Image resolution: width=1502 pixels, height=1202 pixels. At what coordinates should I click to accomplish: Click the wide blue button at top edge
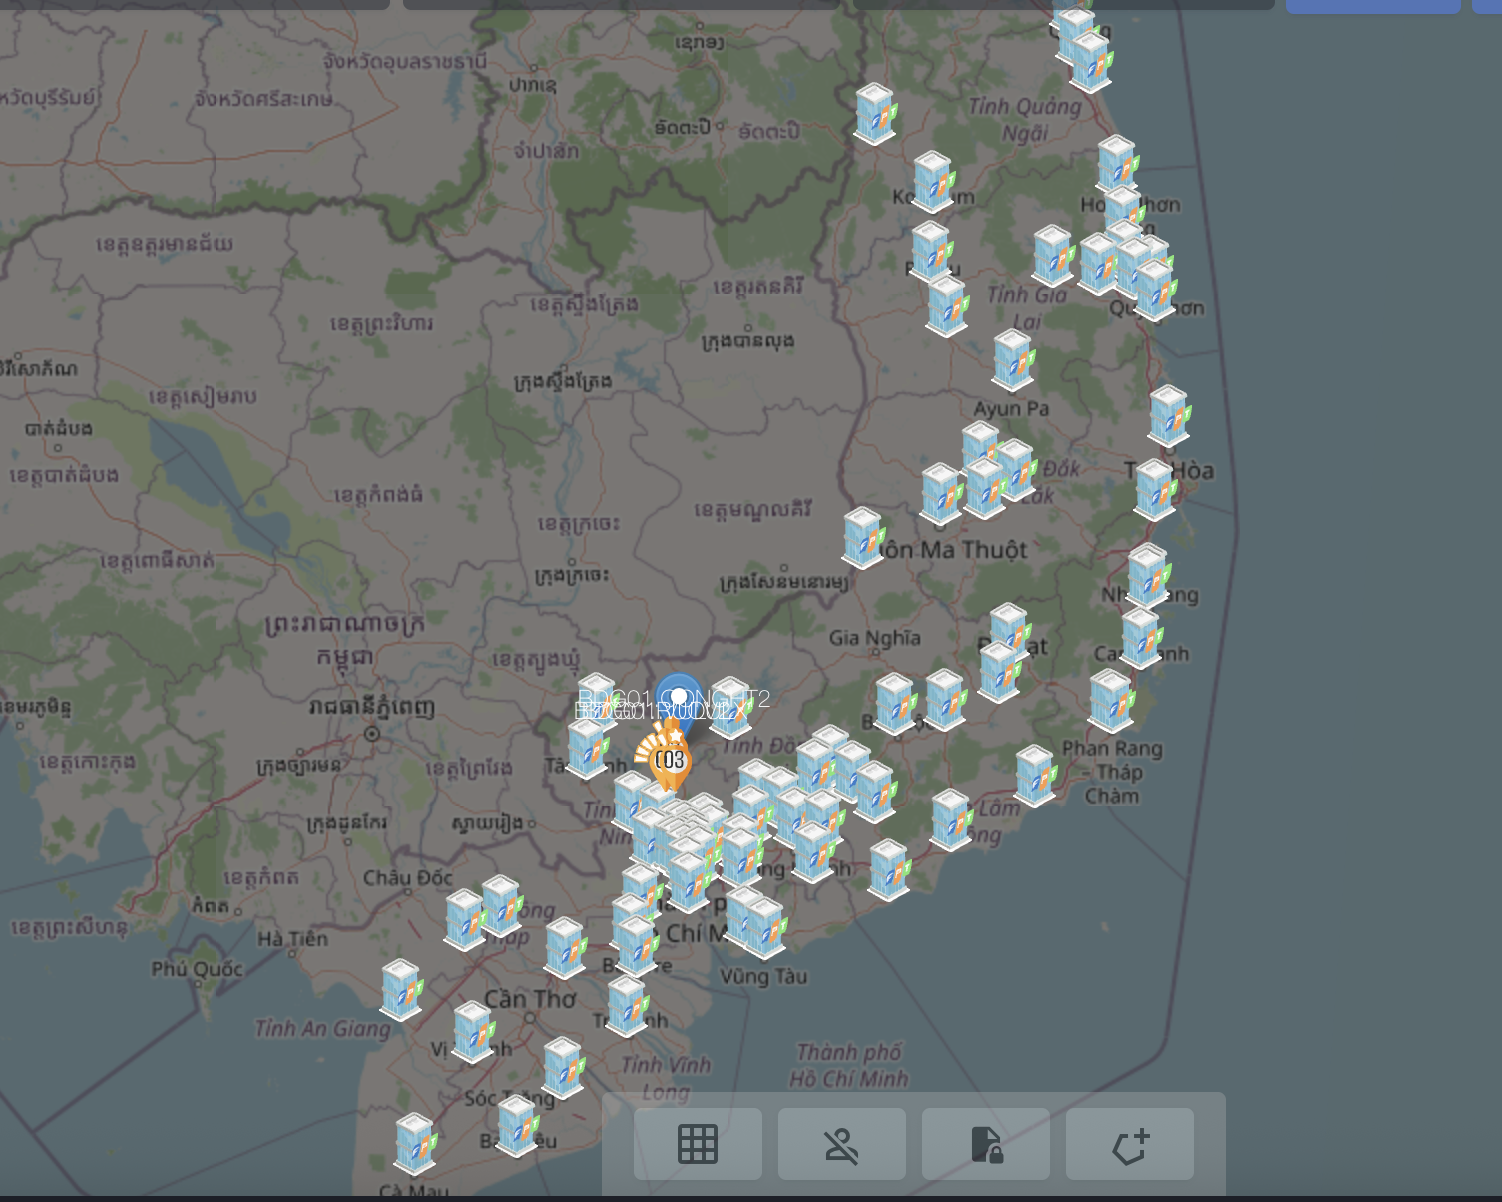point(1372,6)
